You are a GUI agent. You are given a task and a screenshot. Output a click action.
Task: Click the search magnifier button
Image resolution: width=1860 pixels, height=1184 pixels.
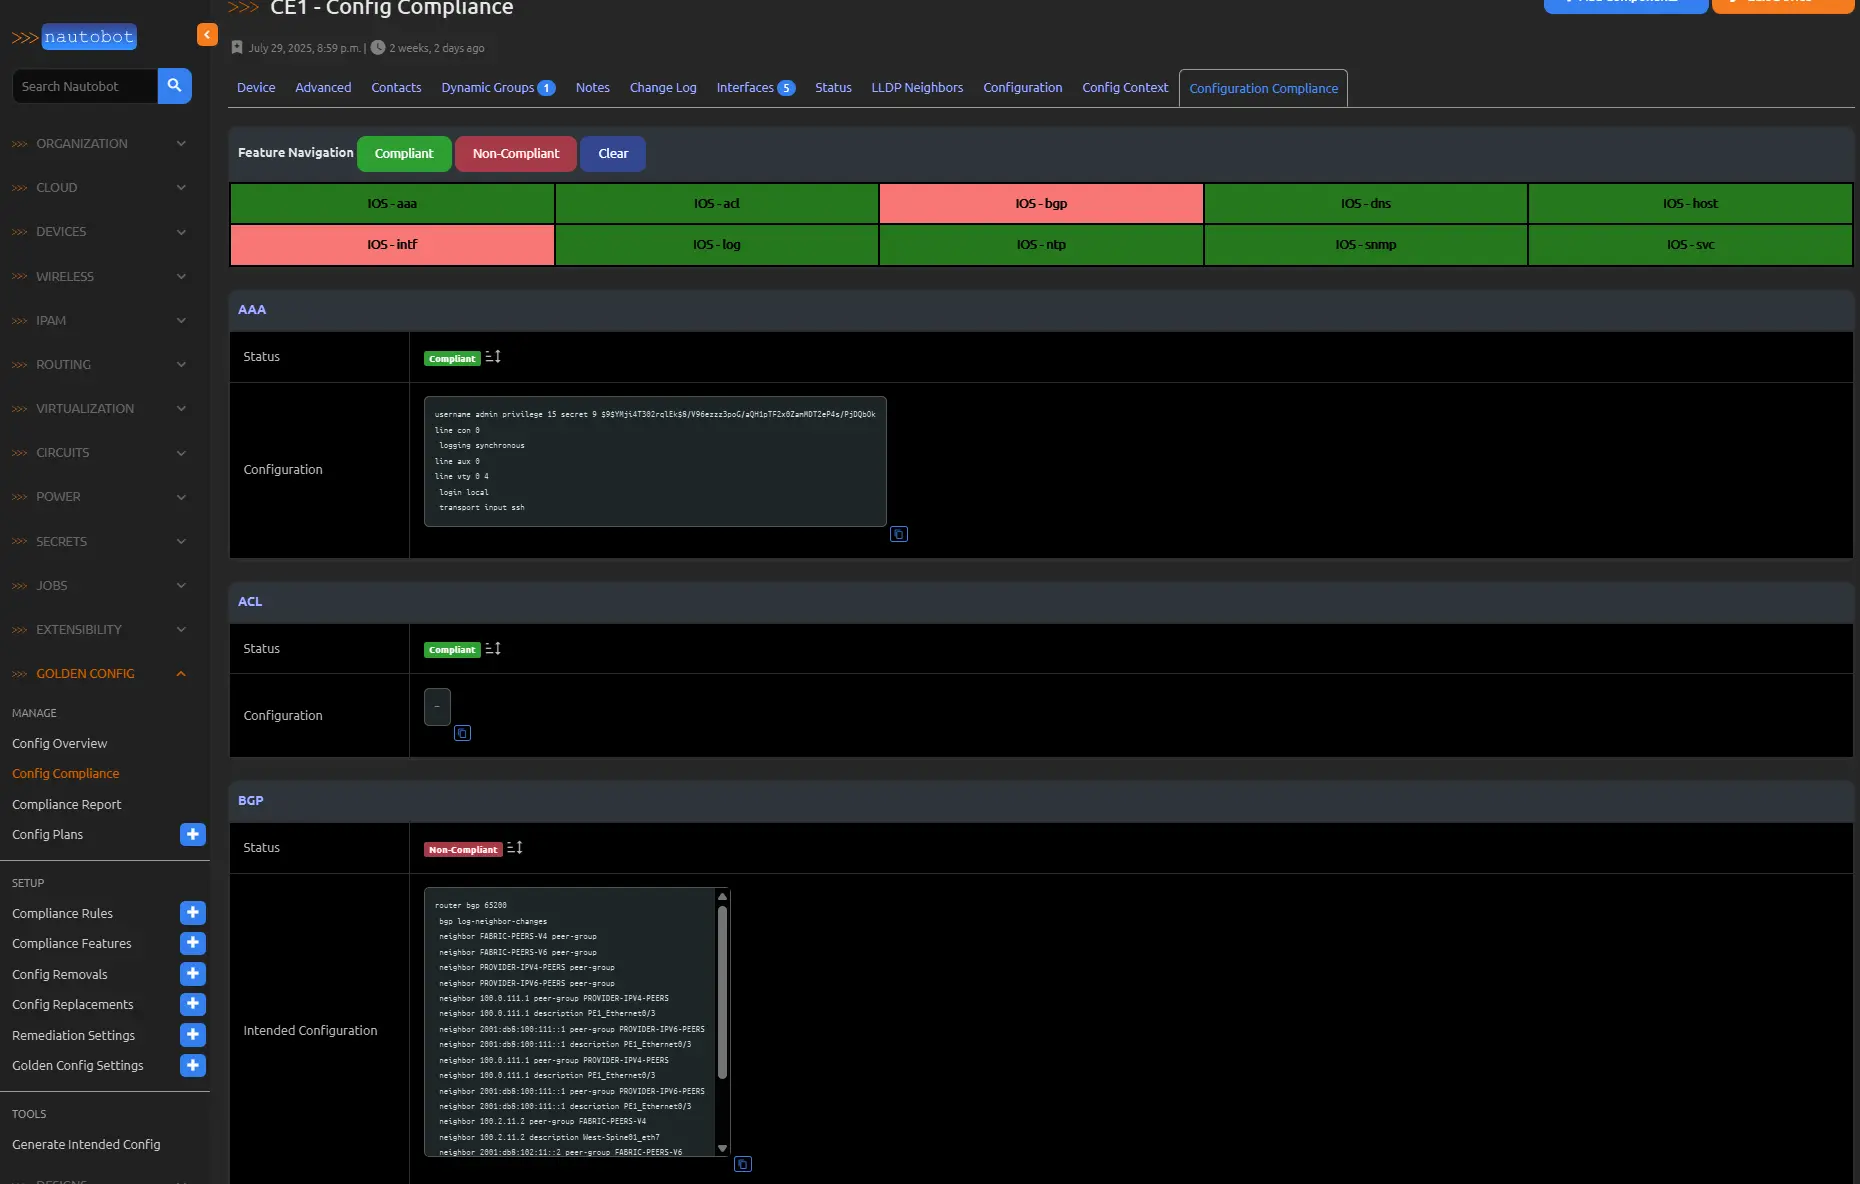(x=174, y=86)
